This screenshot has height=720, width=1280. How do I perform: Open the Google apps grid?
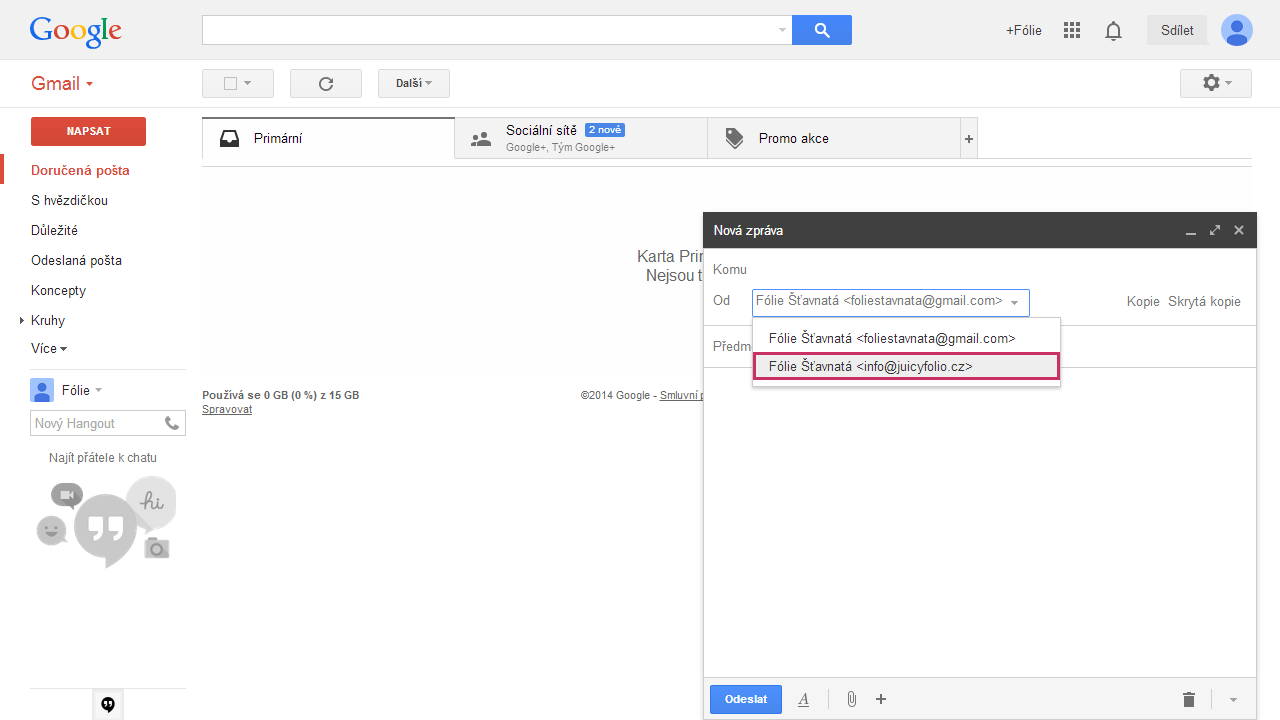pyautogui.click(x=1072, y=30)
